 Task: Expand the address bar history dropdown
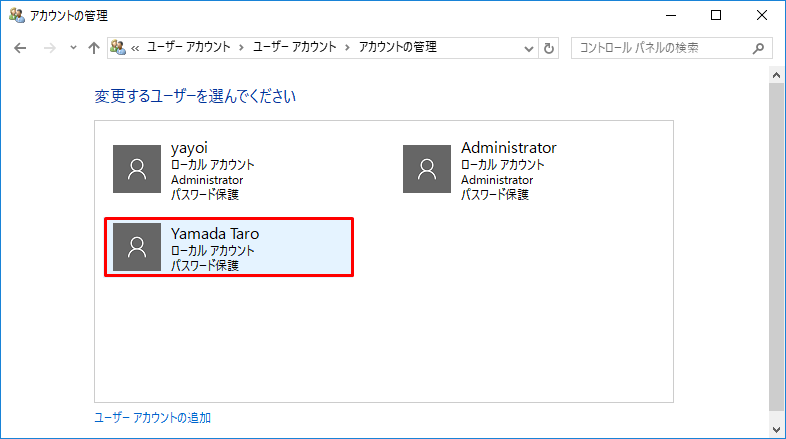528,49
